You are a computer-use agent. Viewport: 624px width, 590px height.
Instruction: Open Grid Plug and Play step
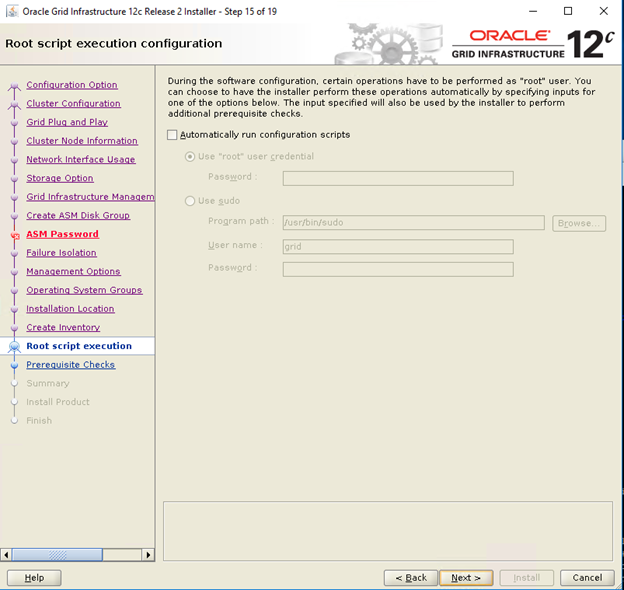click(67, 122)
